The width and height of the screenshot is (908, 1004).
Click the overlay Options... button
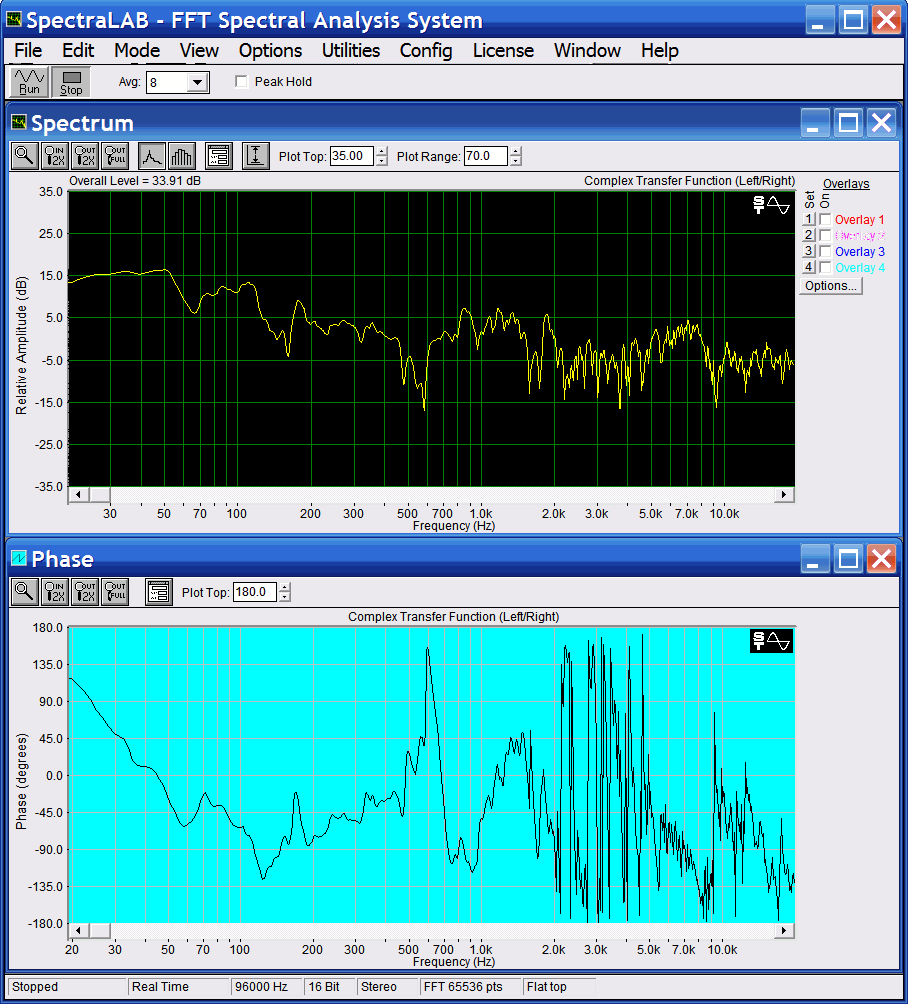pyautogui.click(x=830, y=286)
